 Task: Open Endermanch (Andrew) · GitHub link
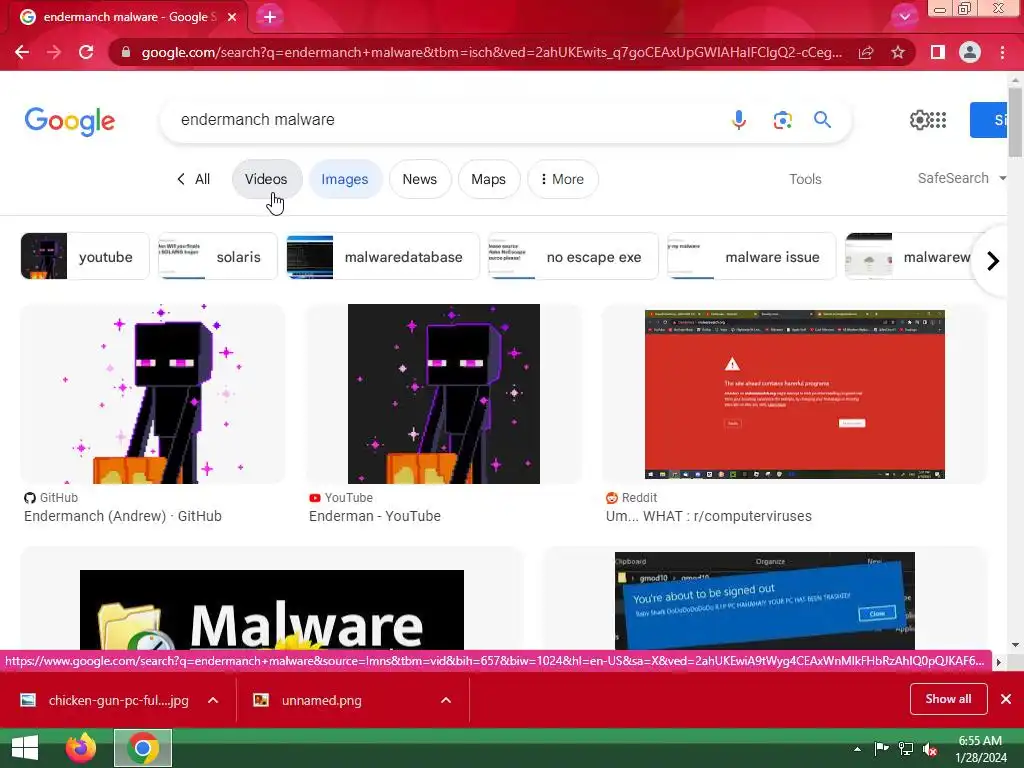click(123, 516)
